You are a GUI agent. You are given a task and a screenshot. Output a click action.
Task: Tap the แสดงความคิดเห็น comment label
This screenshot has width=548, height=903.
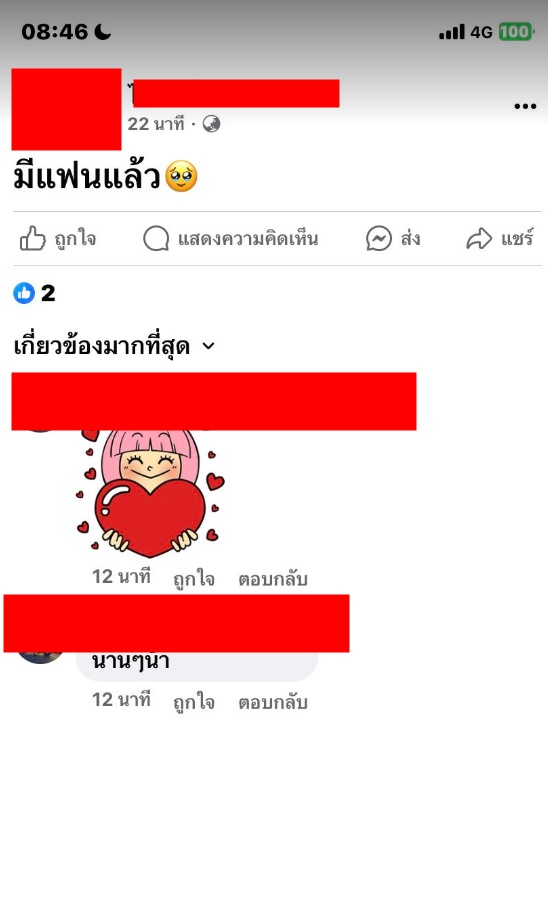point(248,238)
